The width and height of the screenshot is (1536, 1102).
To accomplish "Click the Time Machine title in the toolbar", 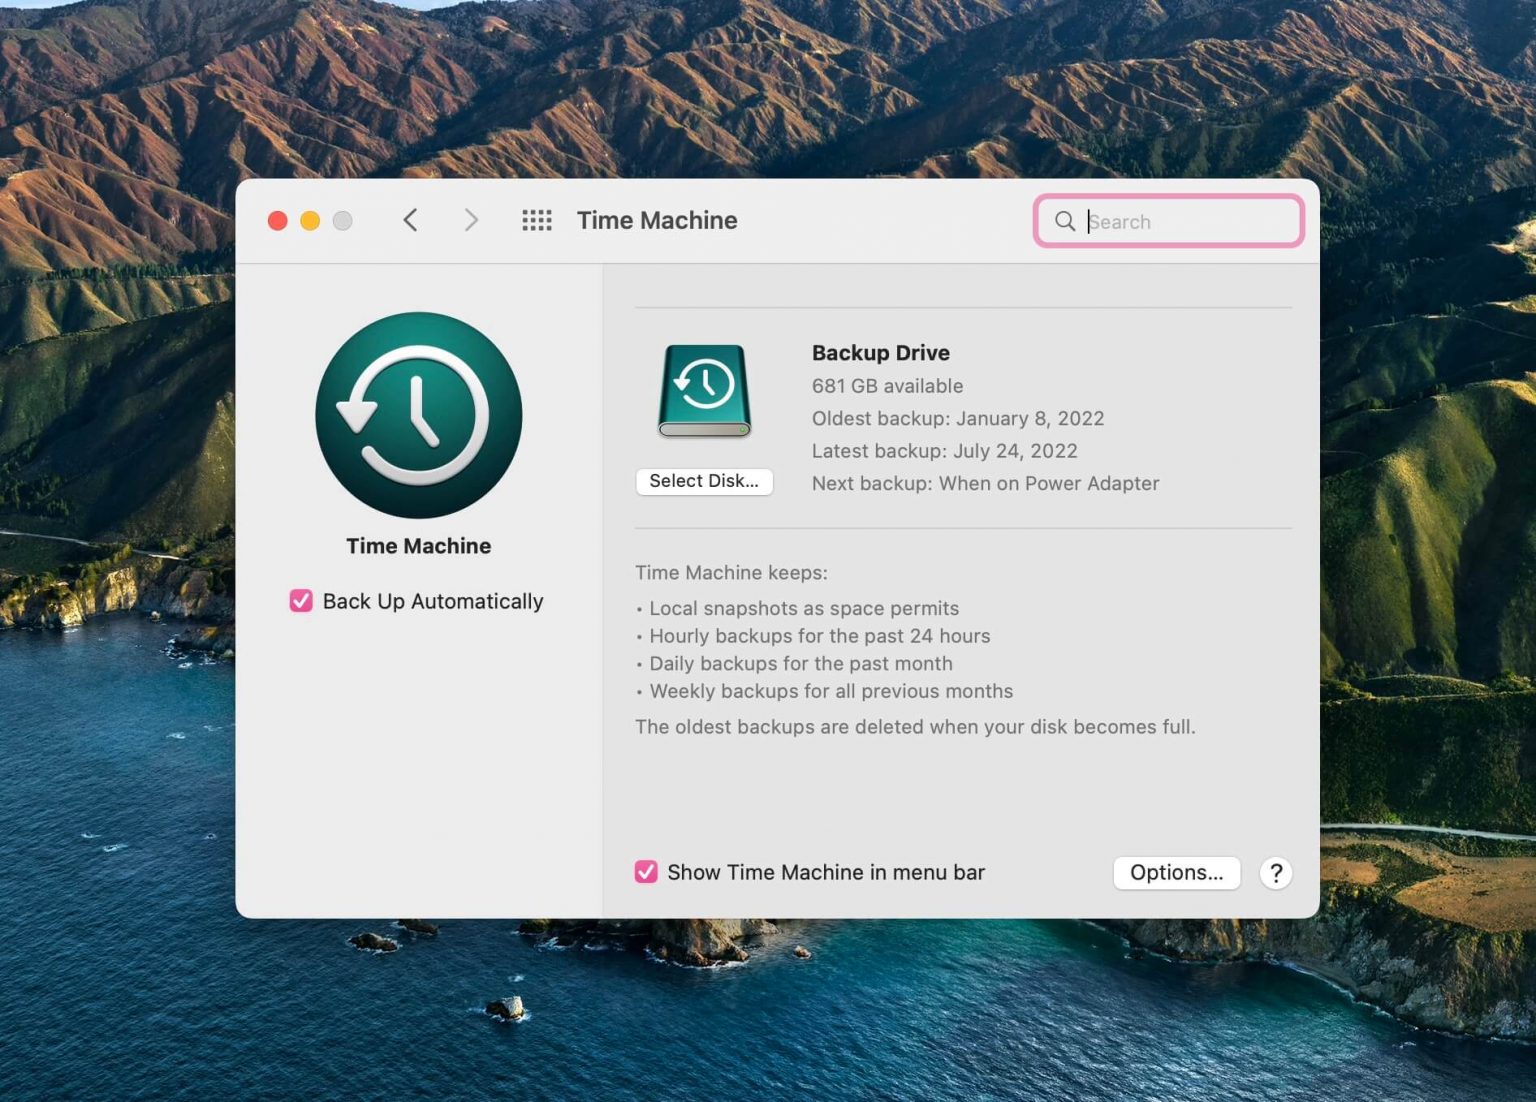I will [x=657, y=220].
